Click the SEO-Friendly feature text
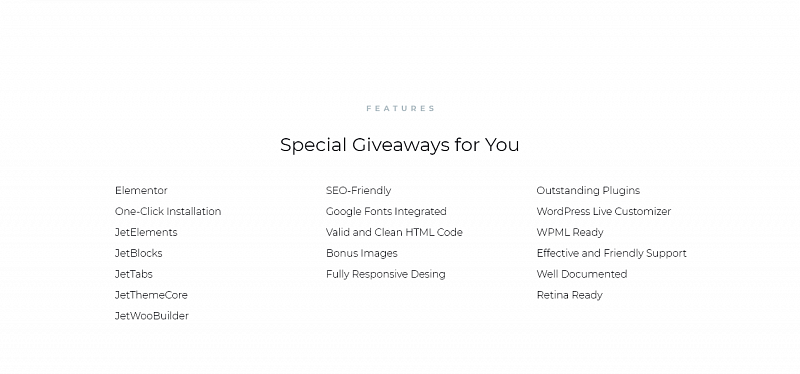Viewport: 800px width, 374px height. (x=358, y=190)
